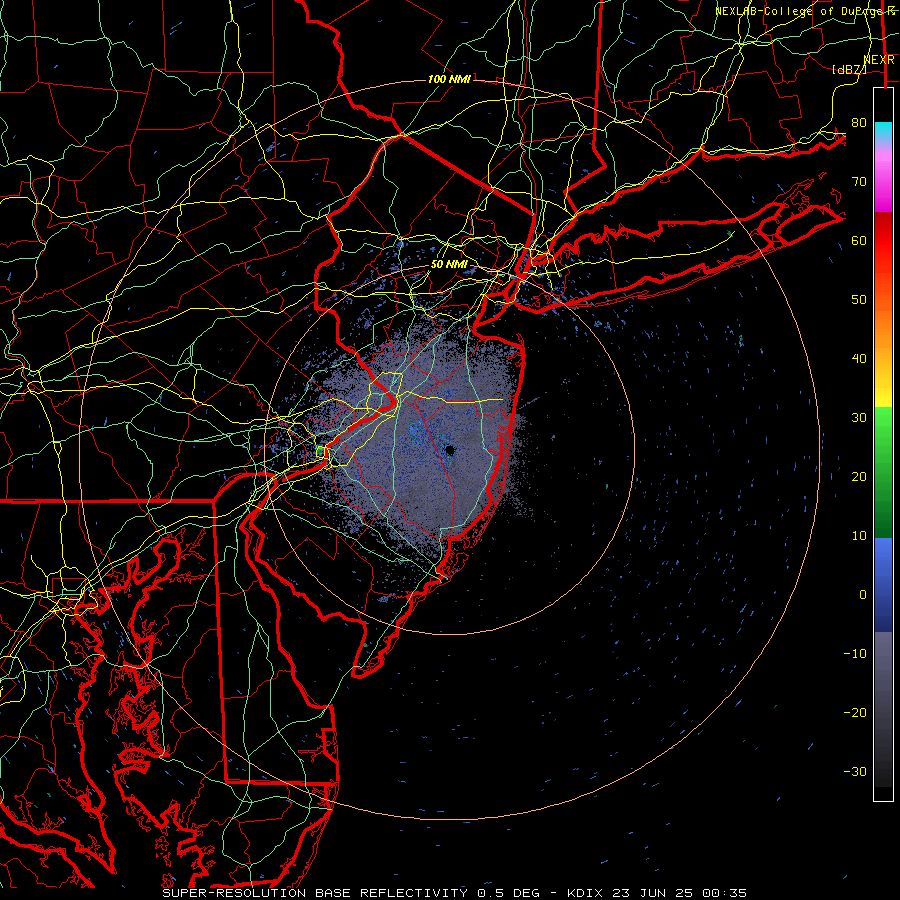Click the 10 dBZ scale label
This screenshot has height=900, width=900.
(859, 536)
